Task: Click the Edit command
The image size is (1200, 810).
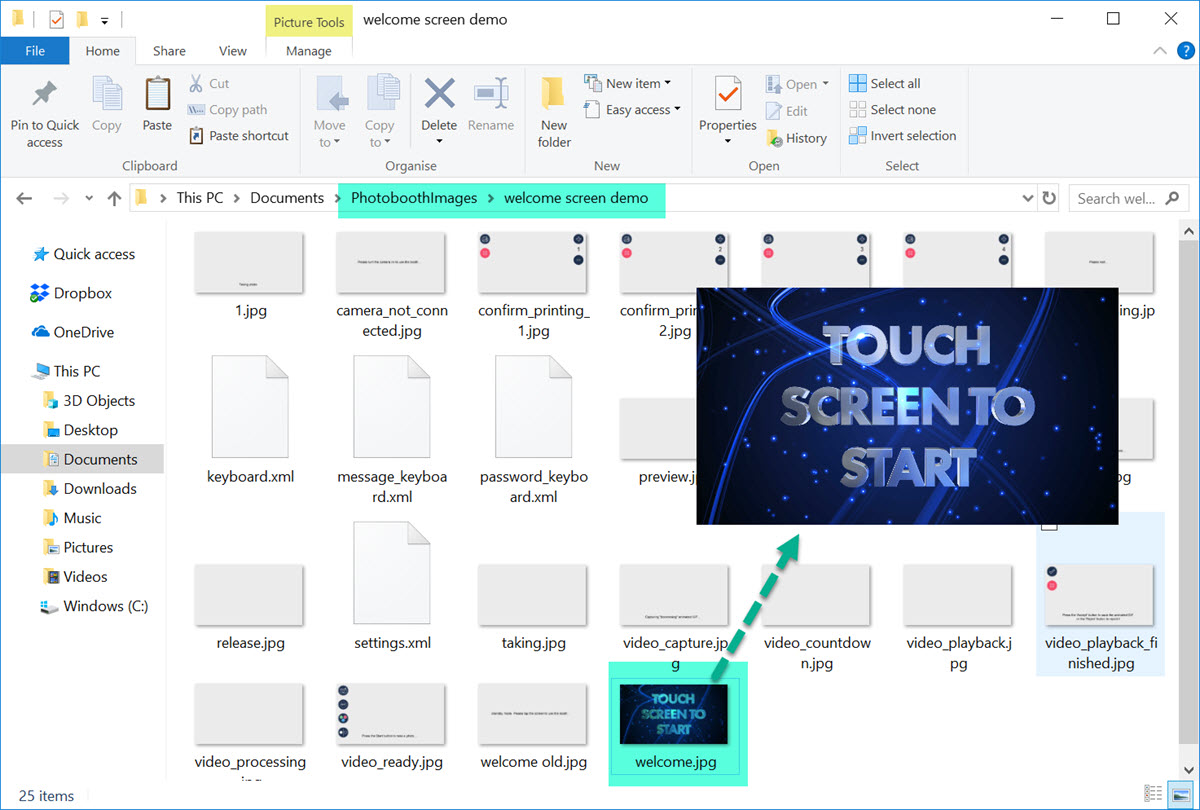Action: [787, 111]
